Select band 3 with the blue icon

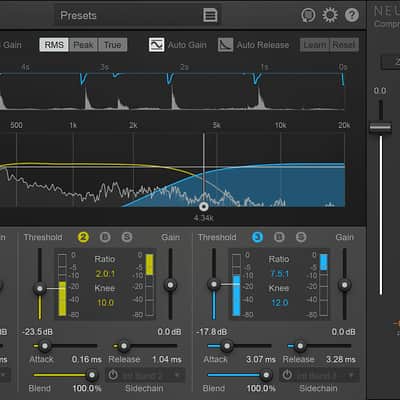(x=257, y=237)
